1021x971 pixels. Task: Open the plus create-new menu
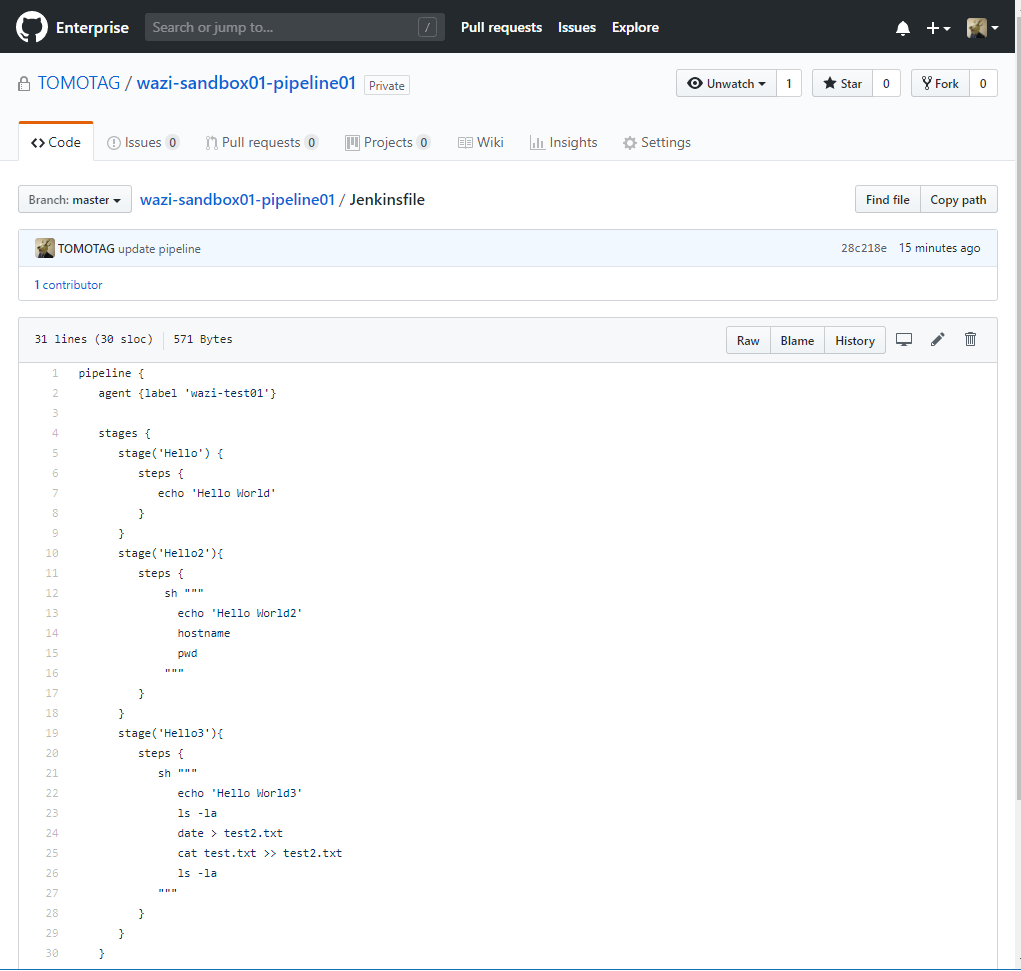[938, 28]
